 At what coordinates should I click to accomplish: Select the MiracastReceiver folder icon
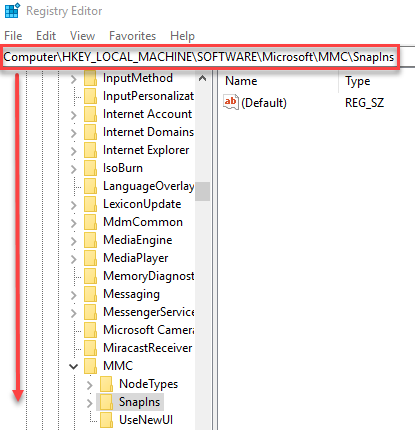pos(90,348)
